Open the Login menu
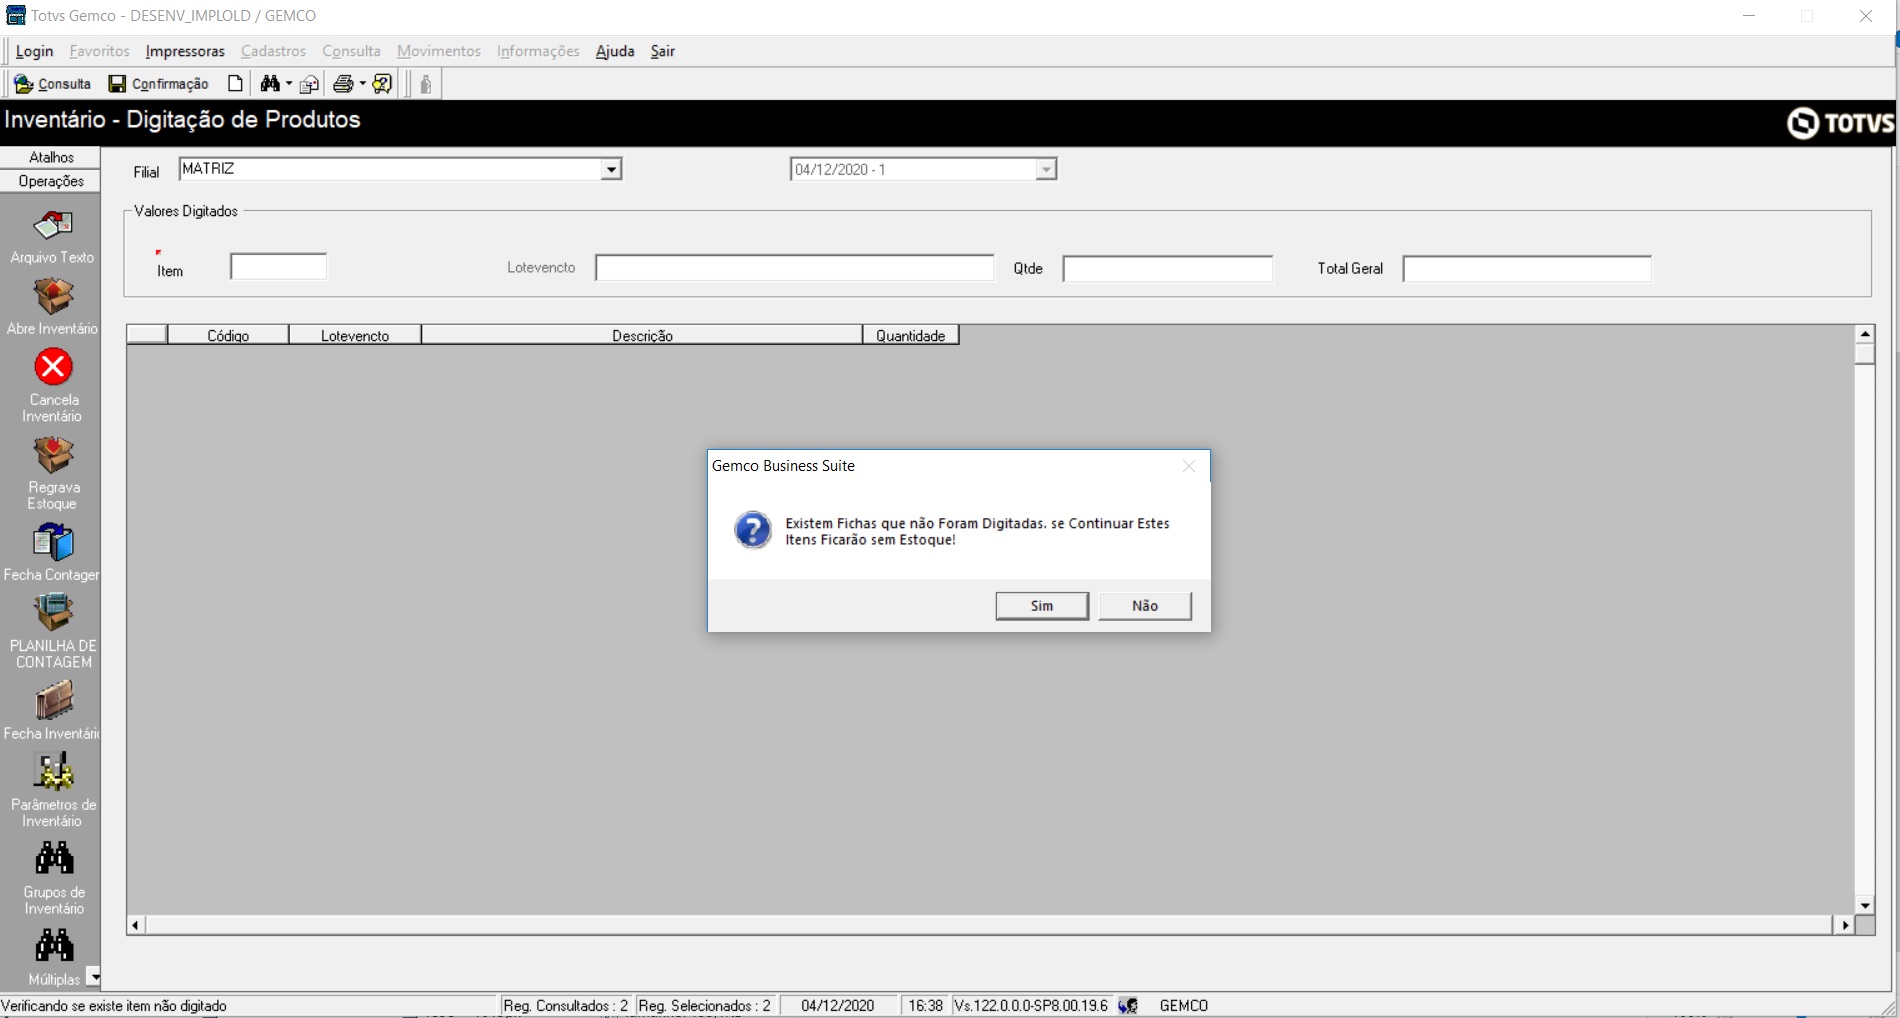This screenshot has width=1900, height=1018. (34, 51)
